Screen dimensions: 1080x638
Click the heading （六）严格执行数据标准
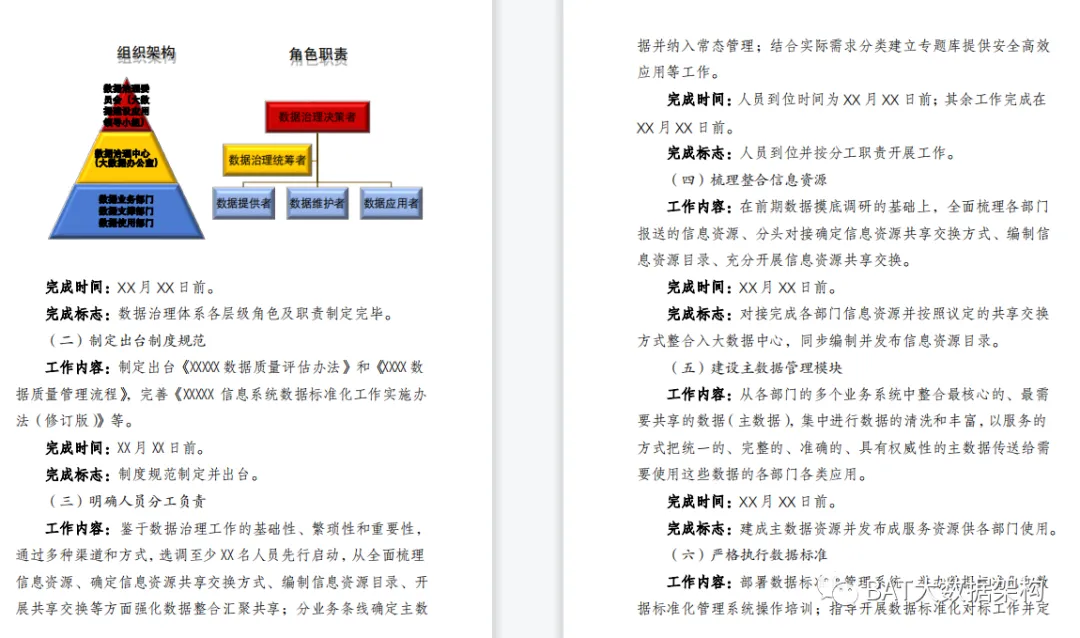pyautogui.click(x=748, y=555)
